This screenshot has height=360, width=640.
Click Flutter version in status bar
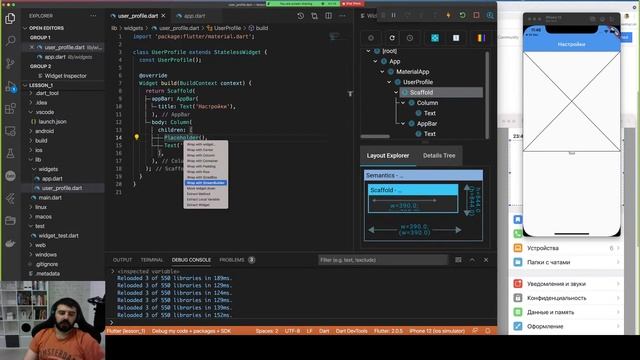(388, 331)
